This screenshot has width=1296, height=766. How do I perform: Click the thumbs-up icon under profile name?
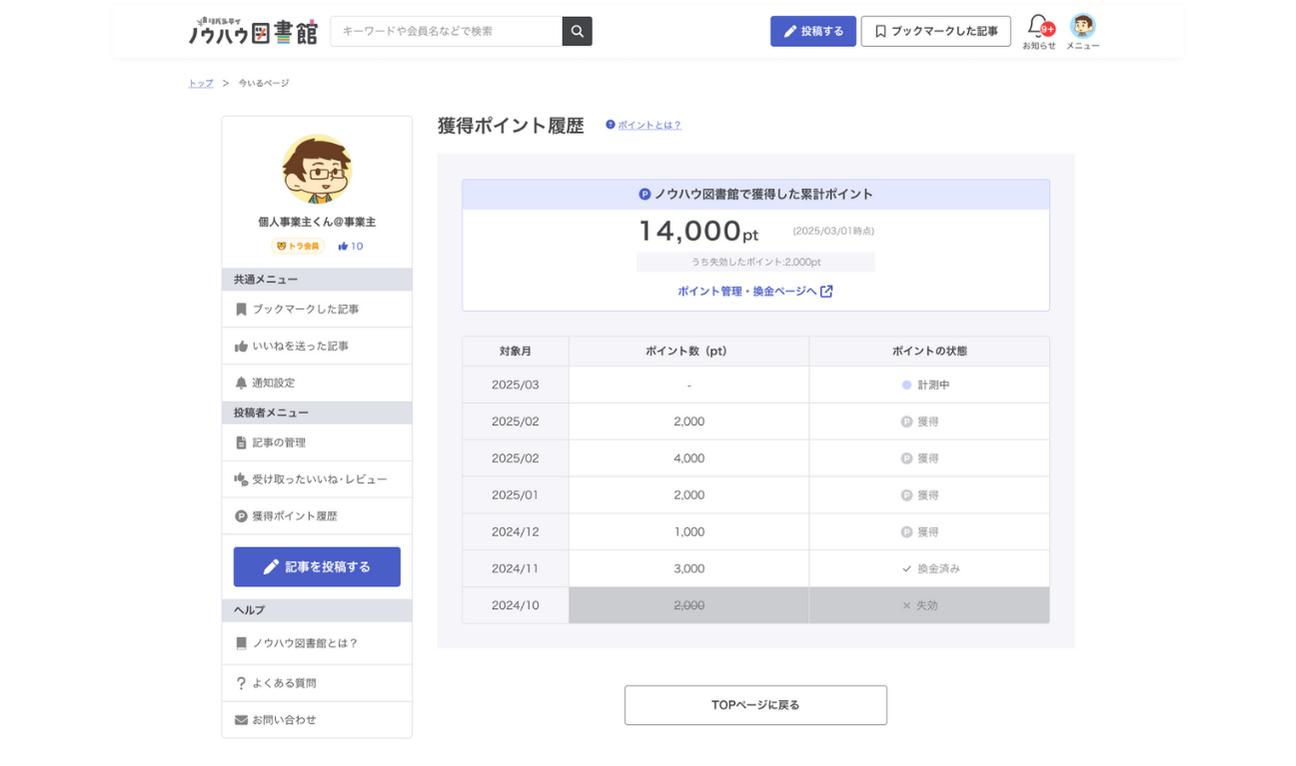click(343, 246)
